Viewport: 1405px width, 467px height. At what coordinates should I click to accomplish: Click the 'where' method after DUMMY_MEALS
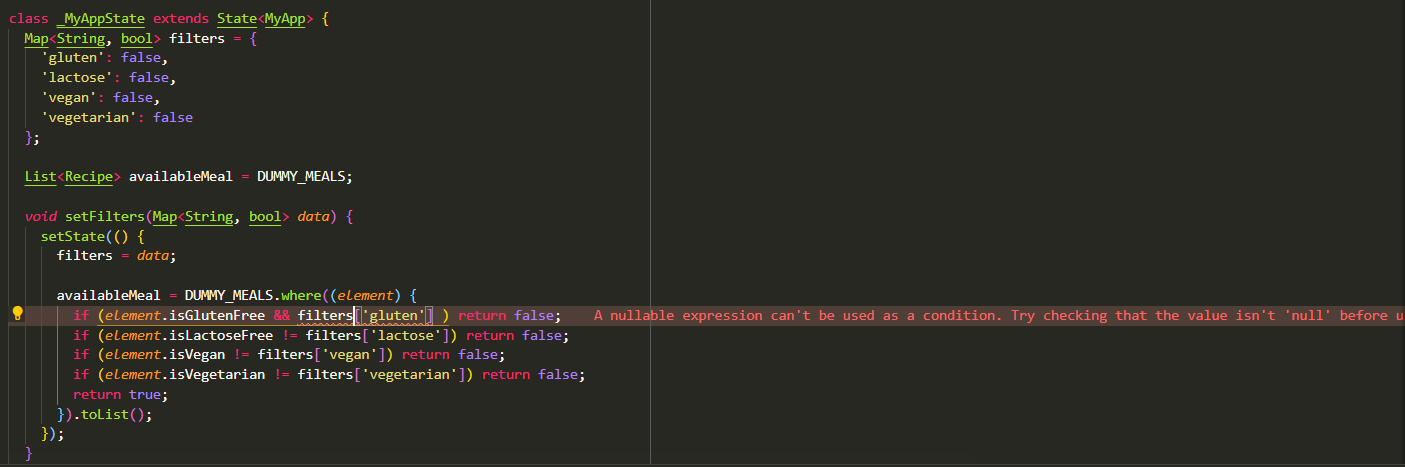click(x=301, y=296)
